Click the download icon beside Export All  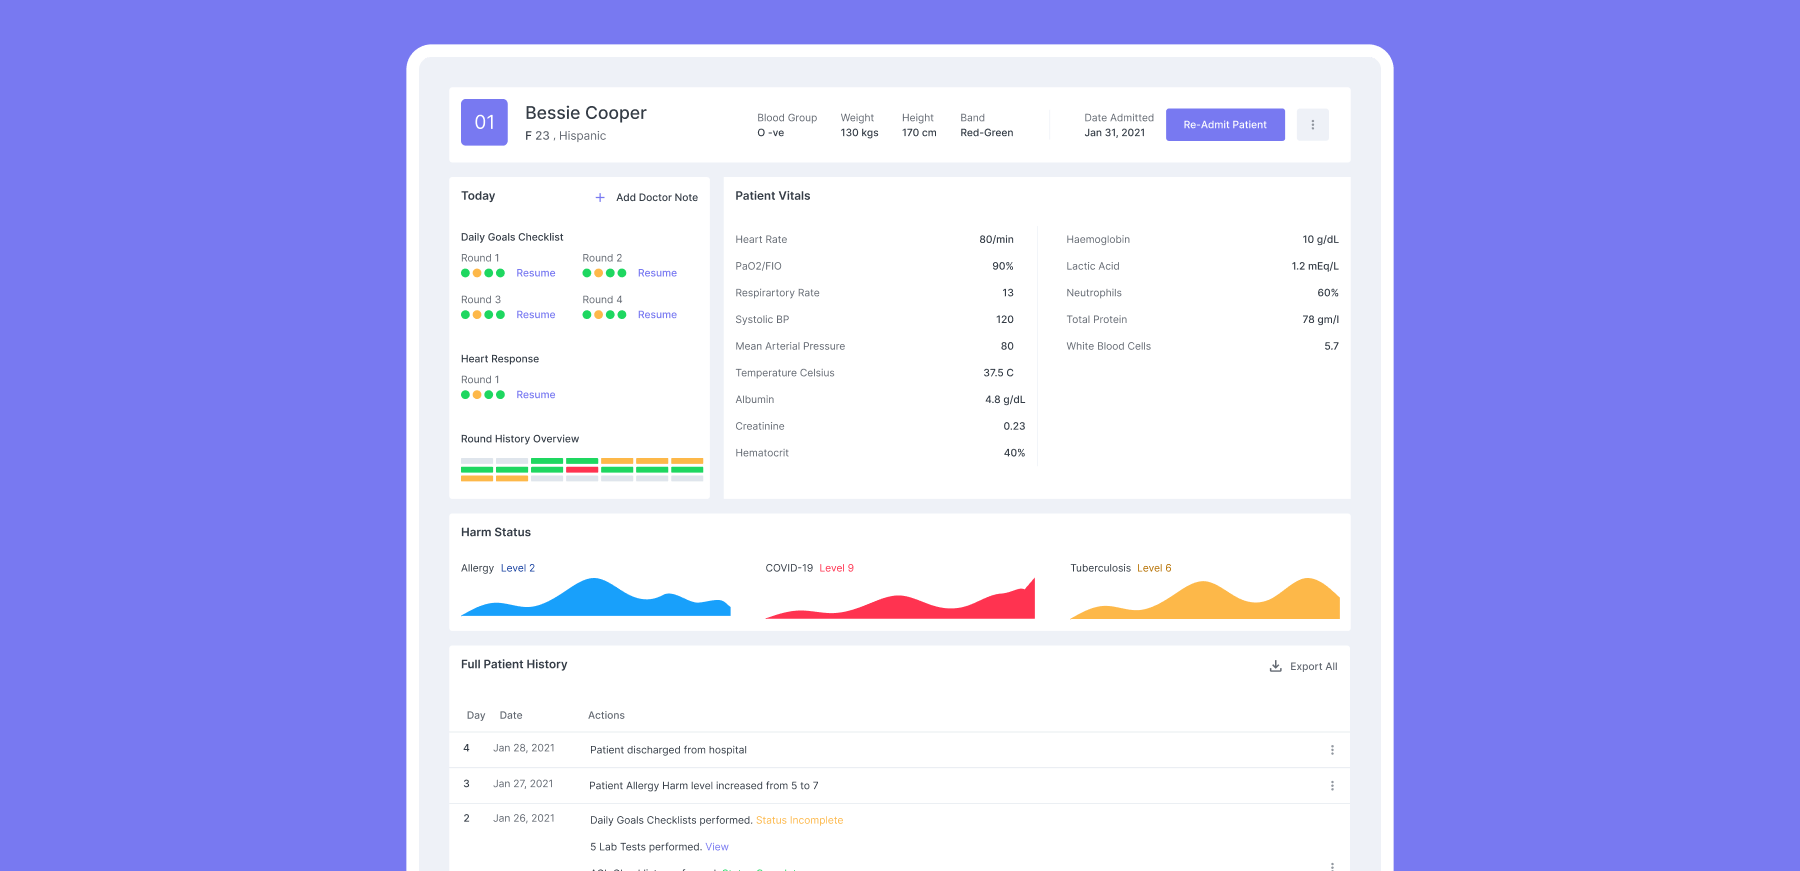pyautogui.click(x=1275, y=666)
